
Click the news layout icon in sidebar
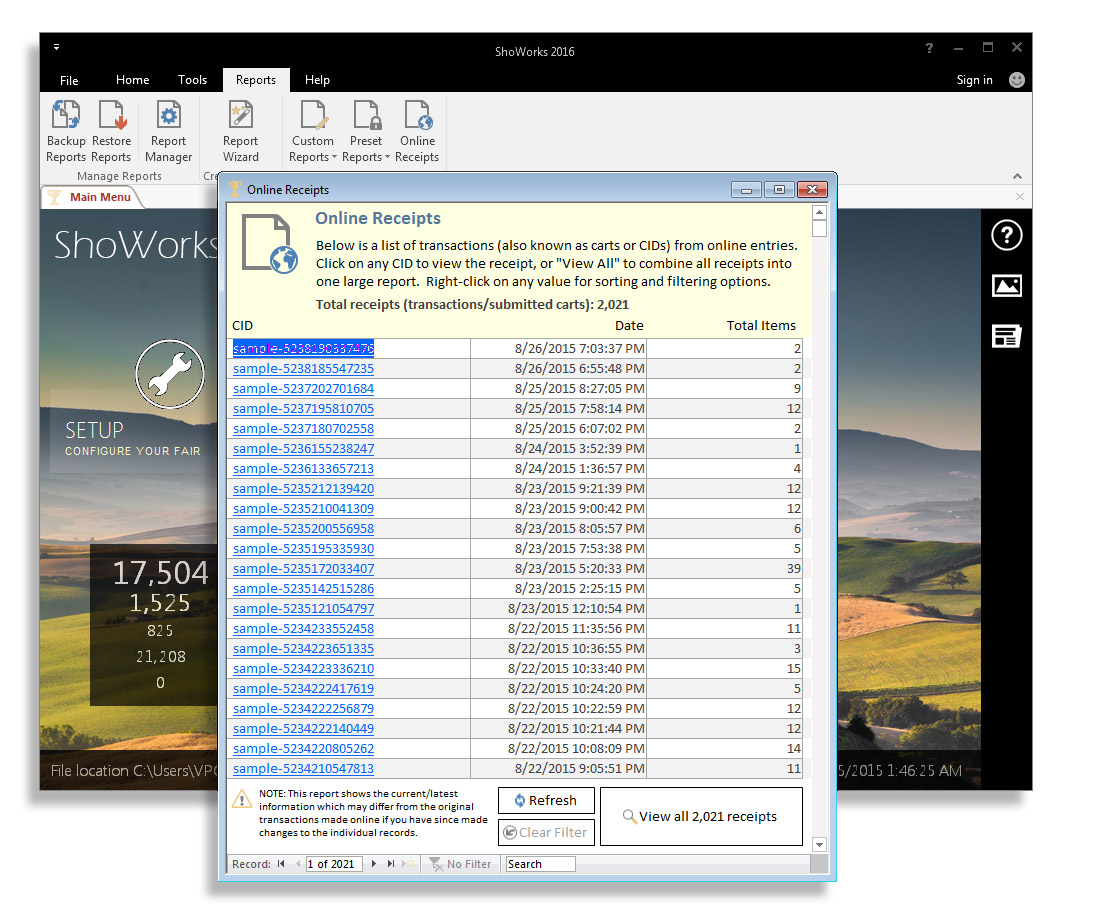(x=1006, y=336)
